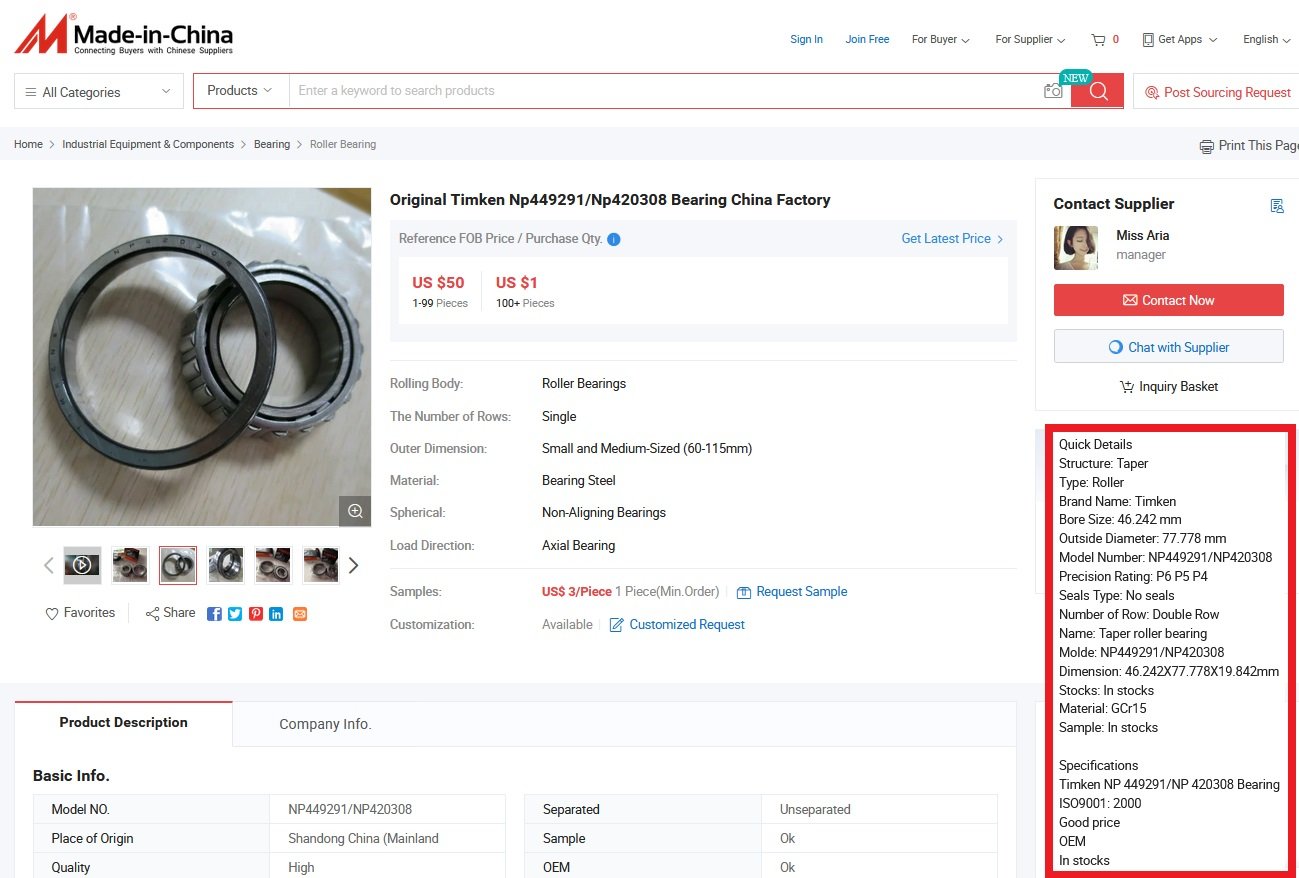Play the product video thumbnail
The height and width of the screenshot is (878, 1299).
83,565
